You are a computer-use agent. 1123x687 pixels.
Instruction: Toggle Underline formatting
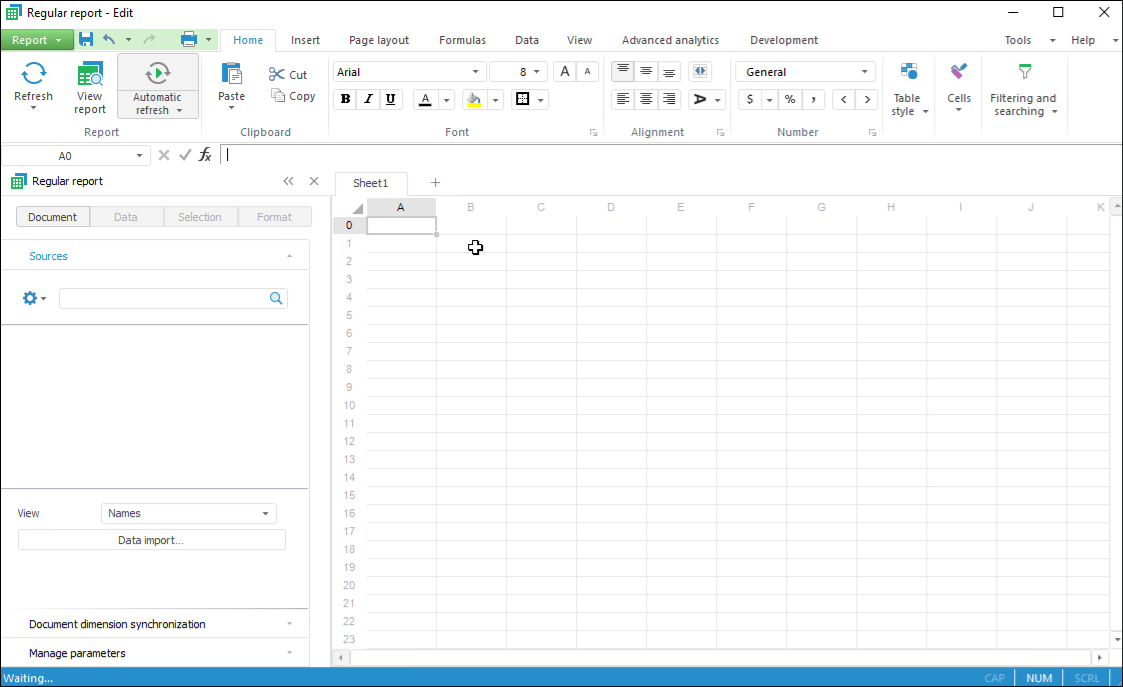[x=390, y=99]
